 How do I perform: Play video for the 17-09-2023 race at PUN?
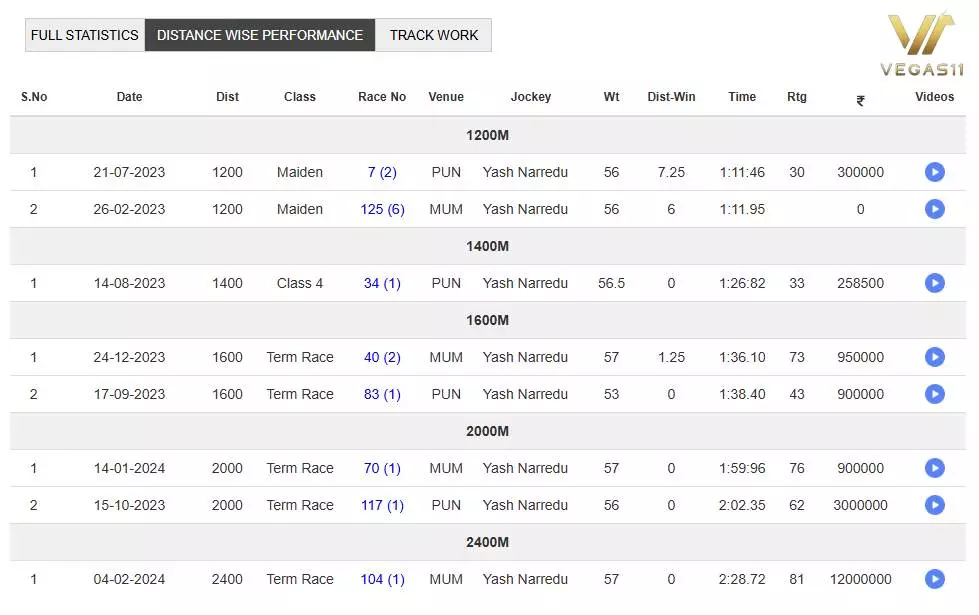click(x=935, y=394)
